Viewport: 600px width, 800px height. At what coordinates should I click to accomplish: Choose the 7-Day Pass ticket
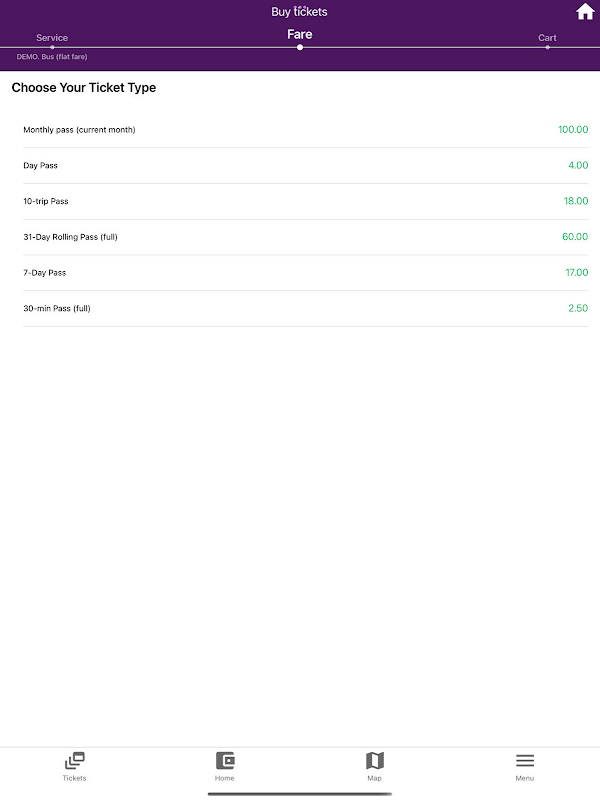click(306, 272)
